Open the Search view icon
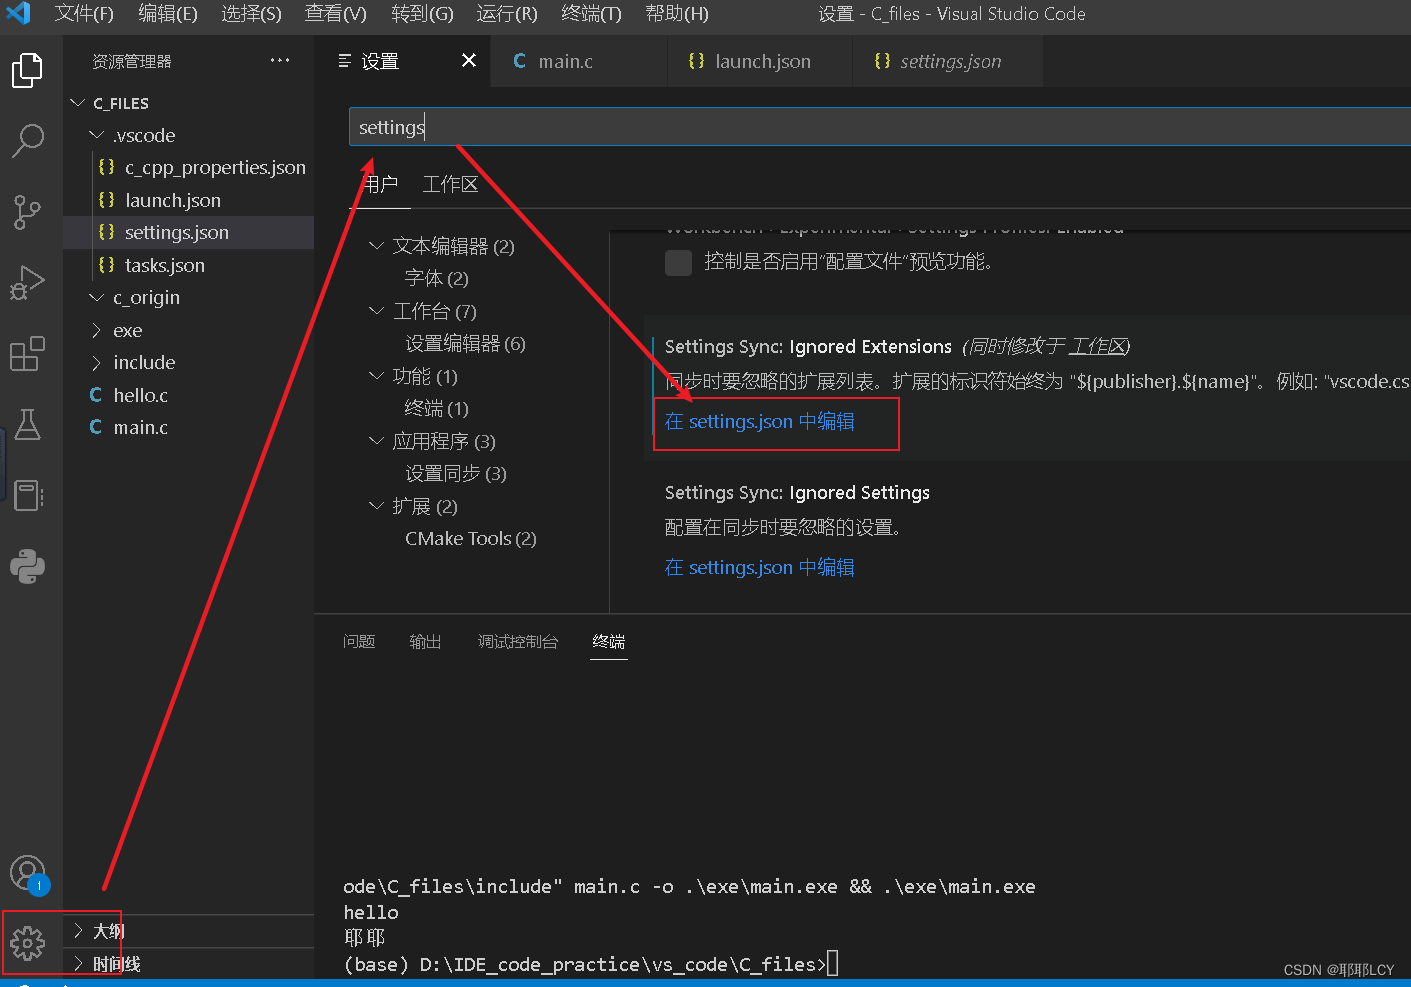Viewport: 1411px width, 987px height. (x=27, y=141)
